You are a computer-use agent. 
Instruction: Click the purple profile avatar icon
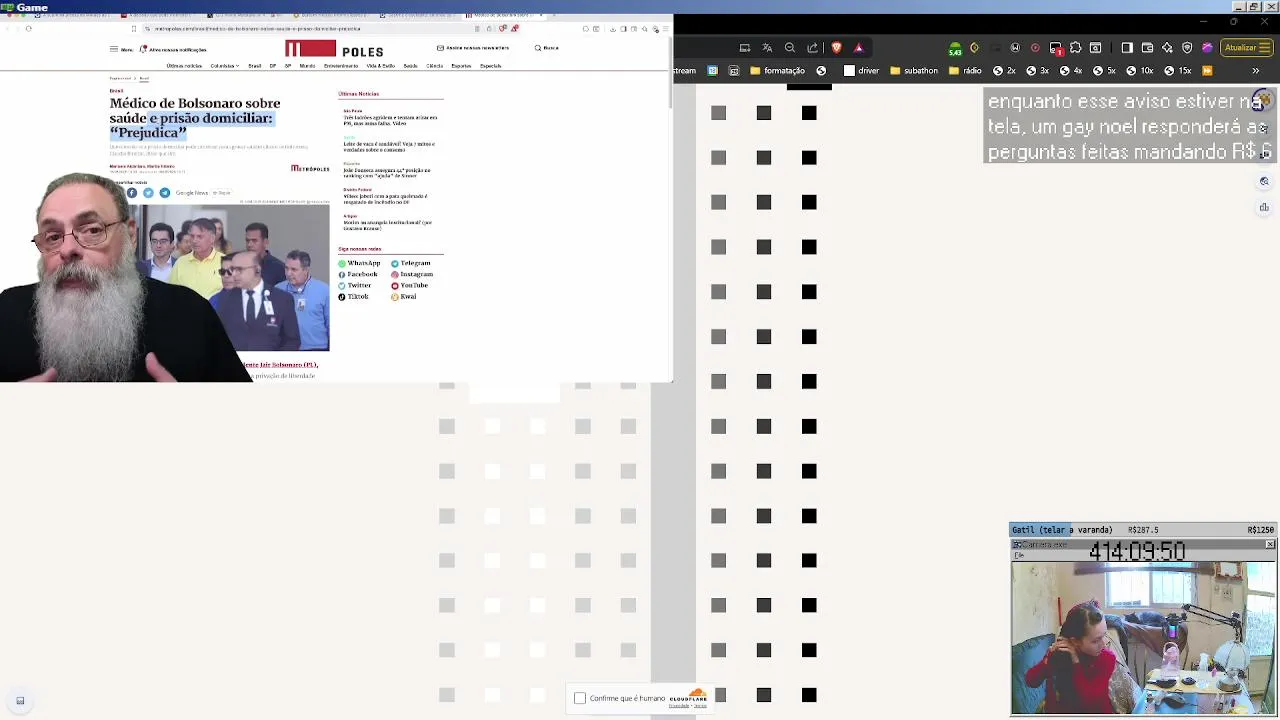tap(1207, 48)
